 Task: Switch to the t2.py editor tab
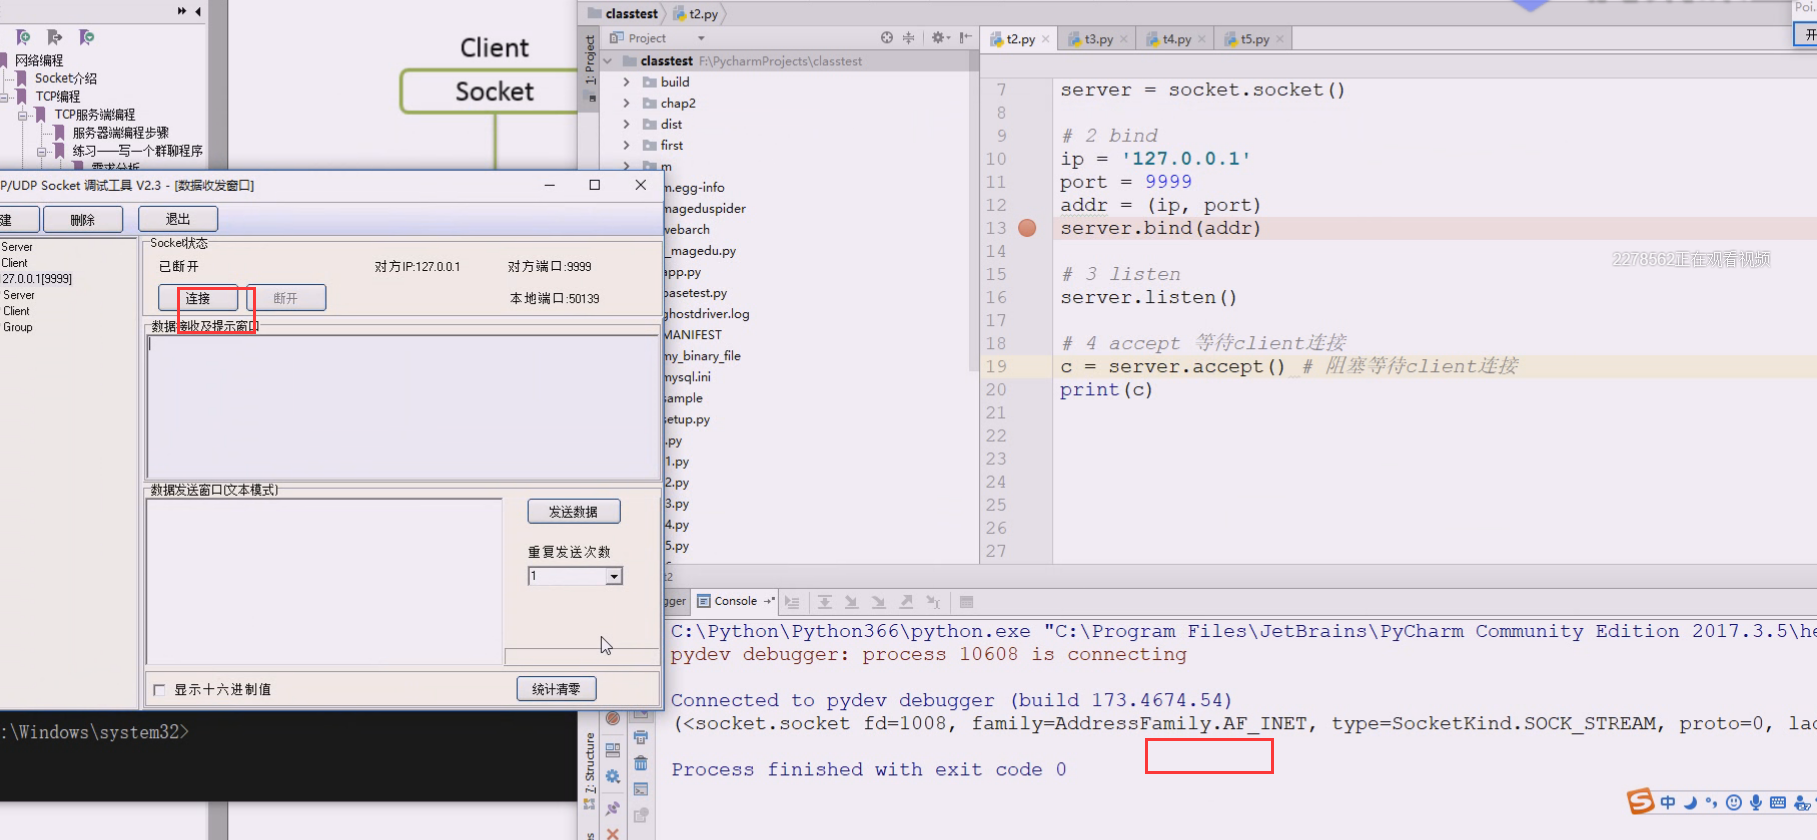point(1020,39)
